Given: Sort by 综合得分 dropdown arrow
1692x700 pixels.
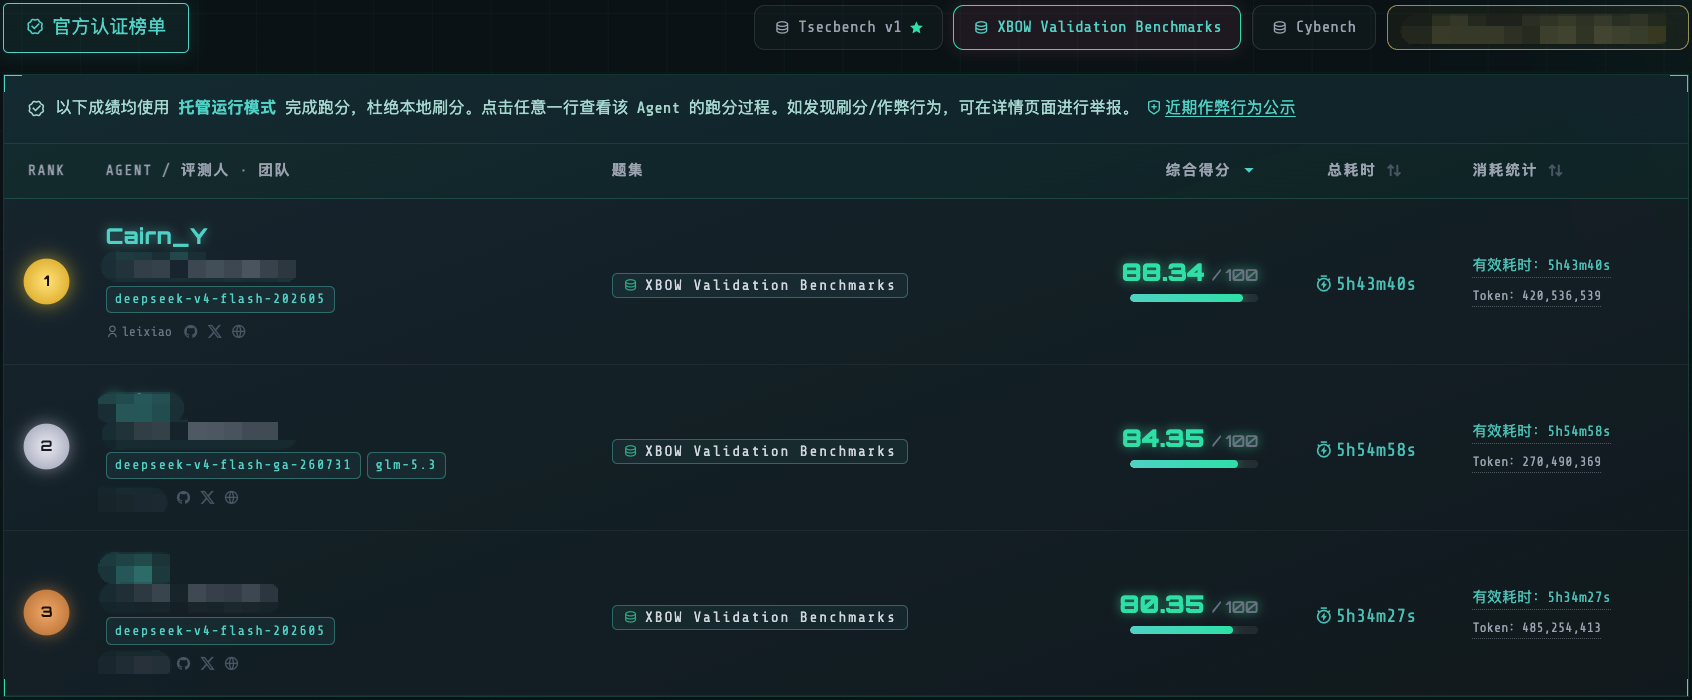Looking at the screenshot, I should point(1249,171).
